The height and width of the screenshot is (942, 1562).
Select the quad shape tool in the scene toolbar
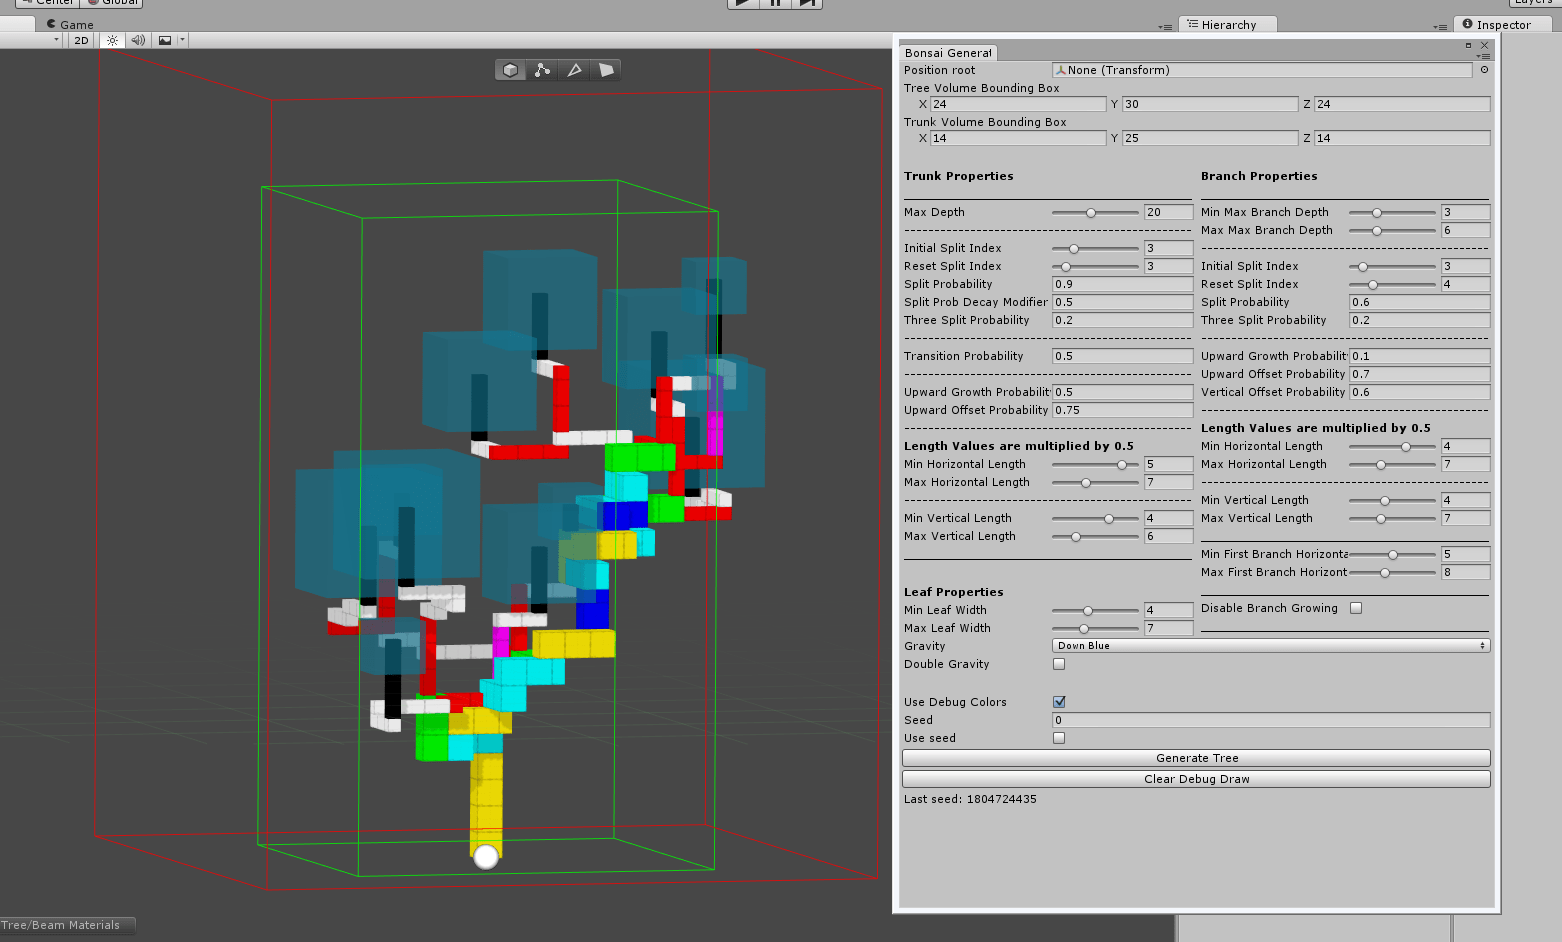point(606,70)
